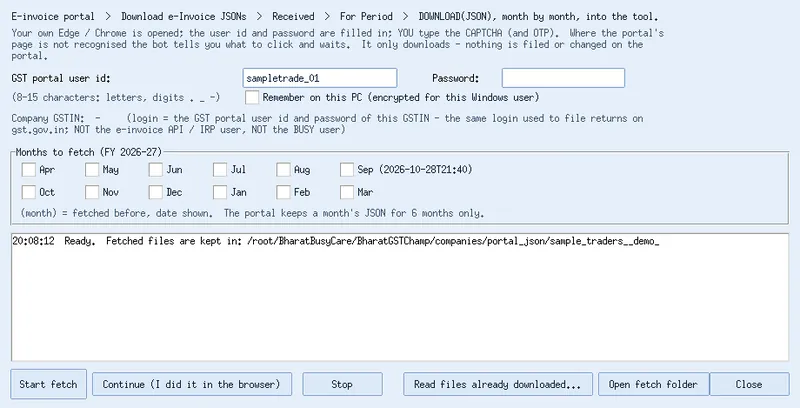Tick the Jan month checkbox
800x408 pixels.
(x=220, y=192)
